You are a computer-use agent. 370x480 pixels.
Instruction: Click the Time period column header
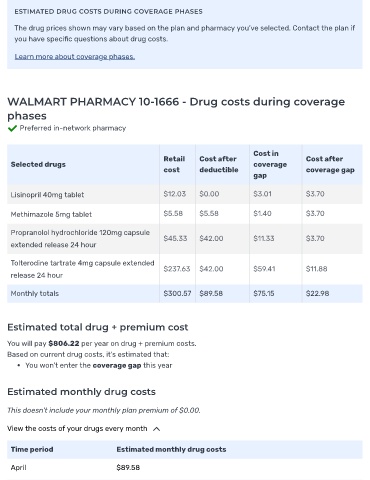click(32, 449)
